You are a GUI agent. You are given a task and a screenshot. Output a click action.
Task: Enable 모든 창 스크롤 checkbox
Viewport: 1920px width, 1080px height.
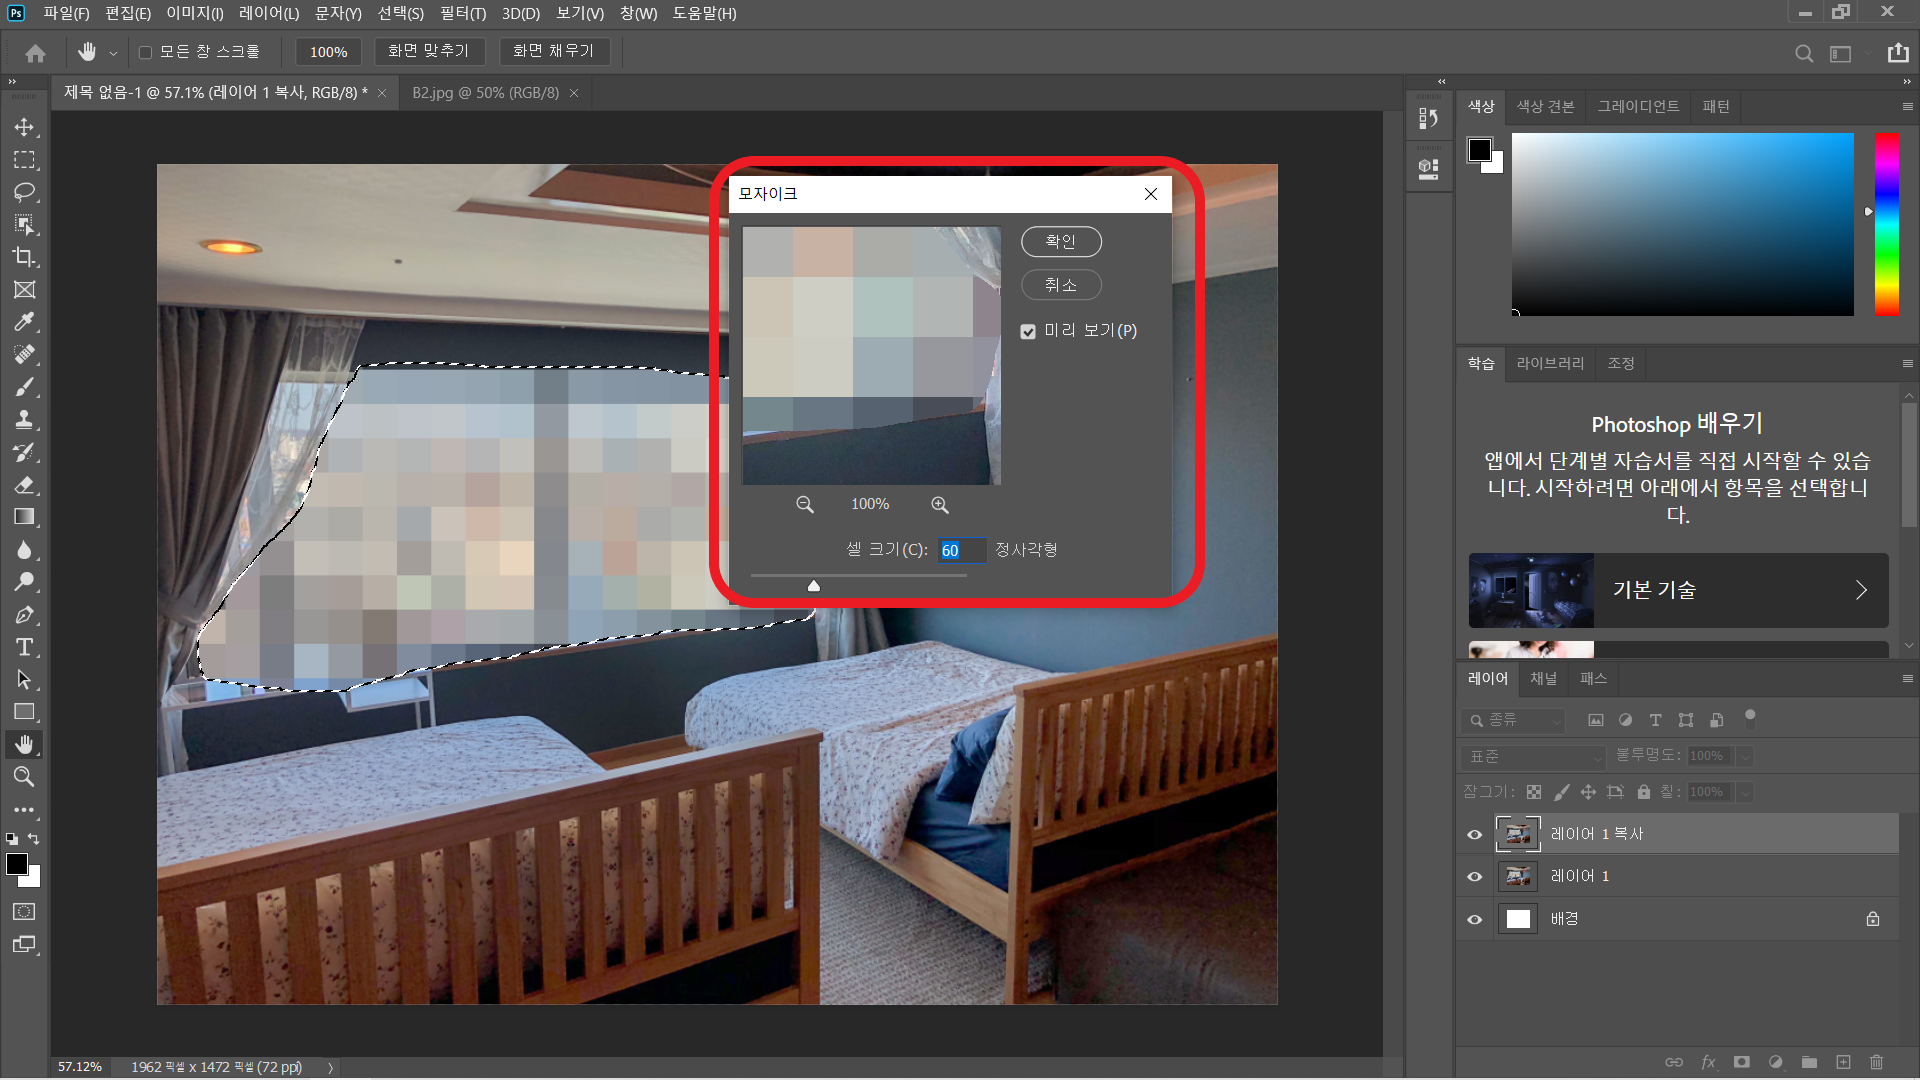click(146, 52)
